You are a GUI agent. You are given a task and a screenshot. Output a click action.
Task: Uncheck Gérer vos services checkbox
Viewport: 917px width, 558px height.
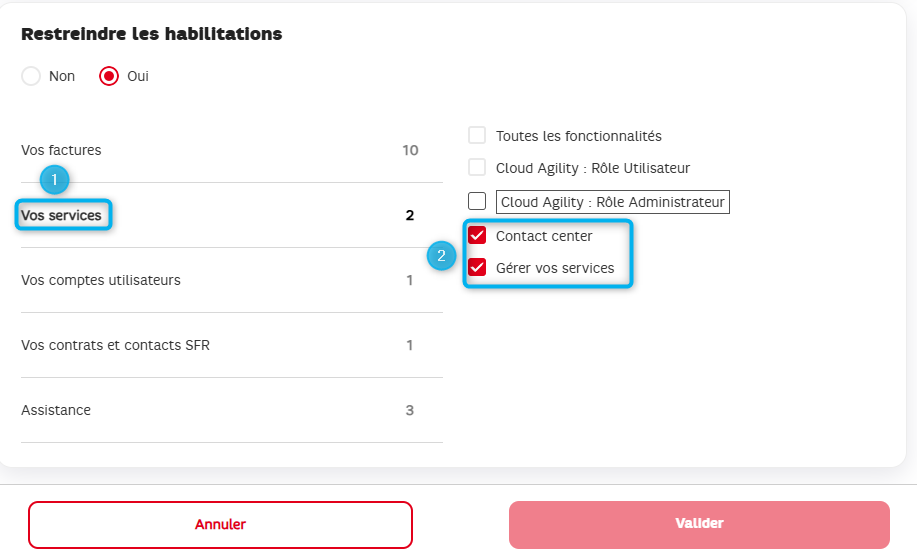(x=477, y=267)
